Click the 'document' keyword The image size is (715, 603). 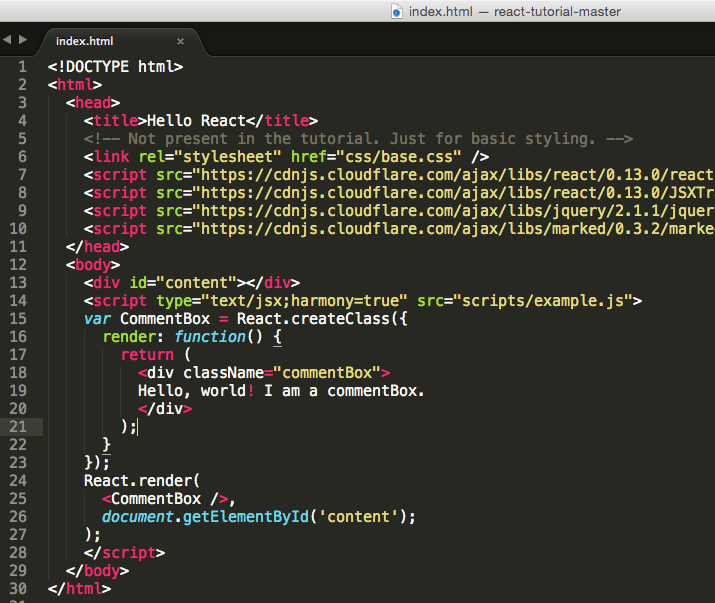[x=138, y=517]
